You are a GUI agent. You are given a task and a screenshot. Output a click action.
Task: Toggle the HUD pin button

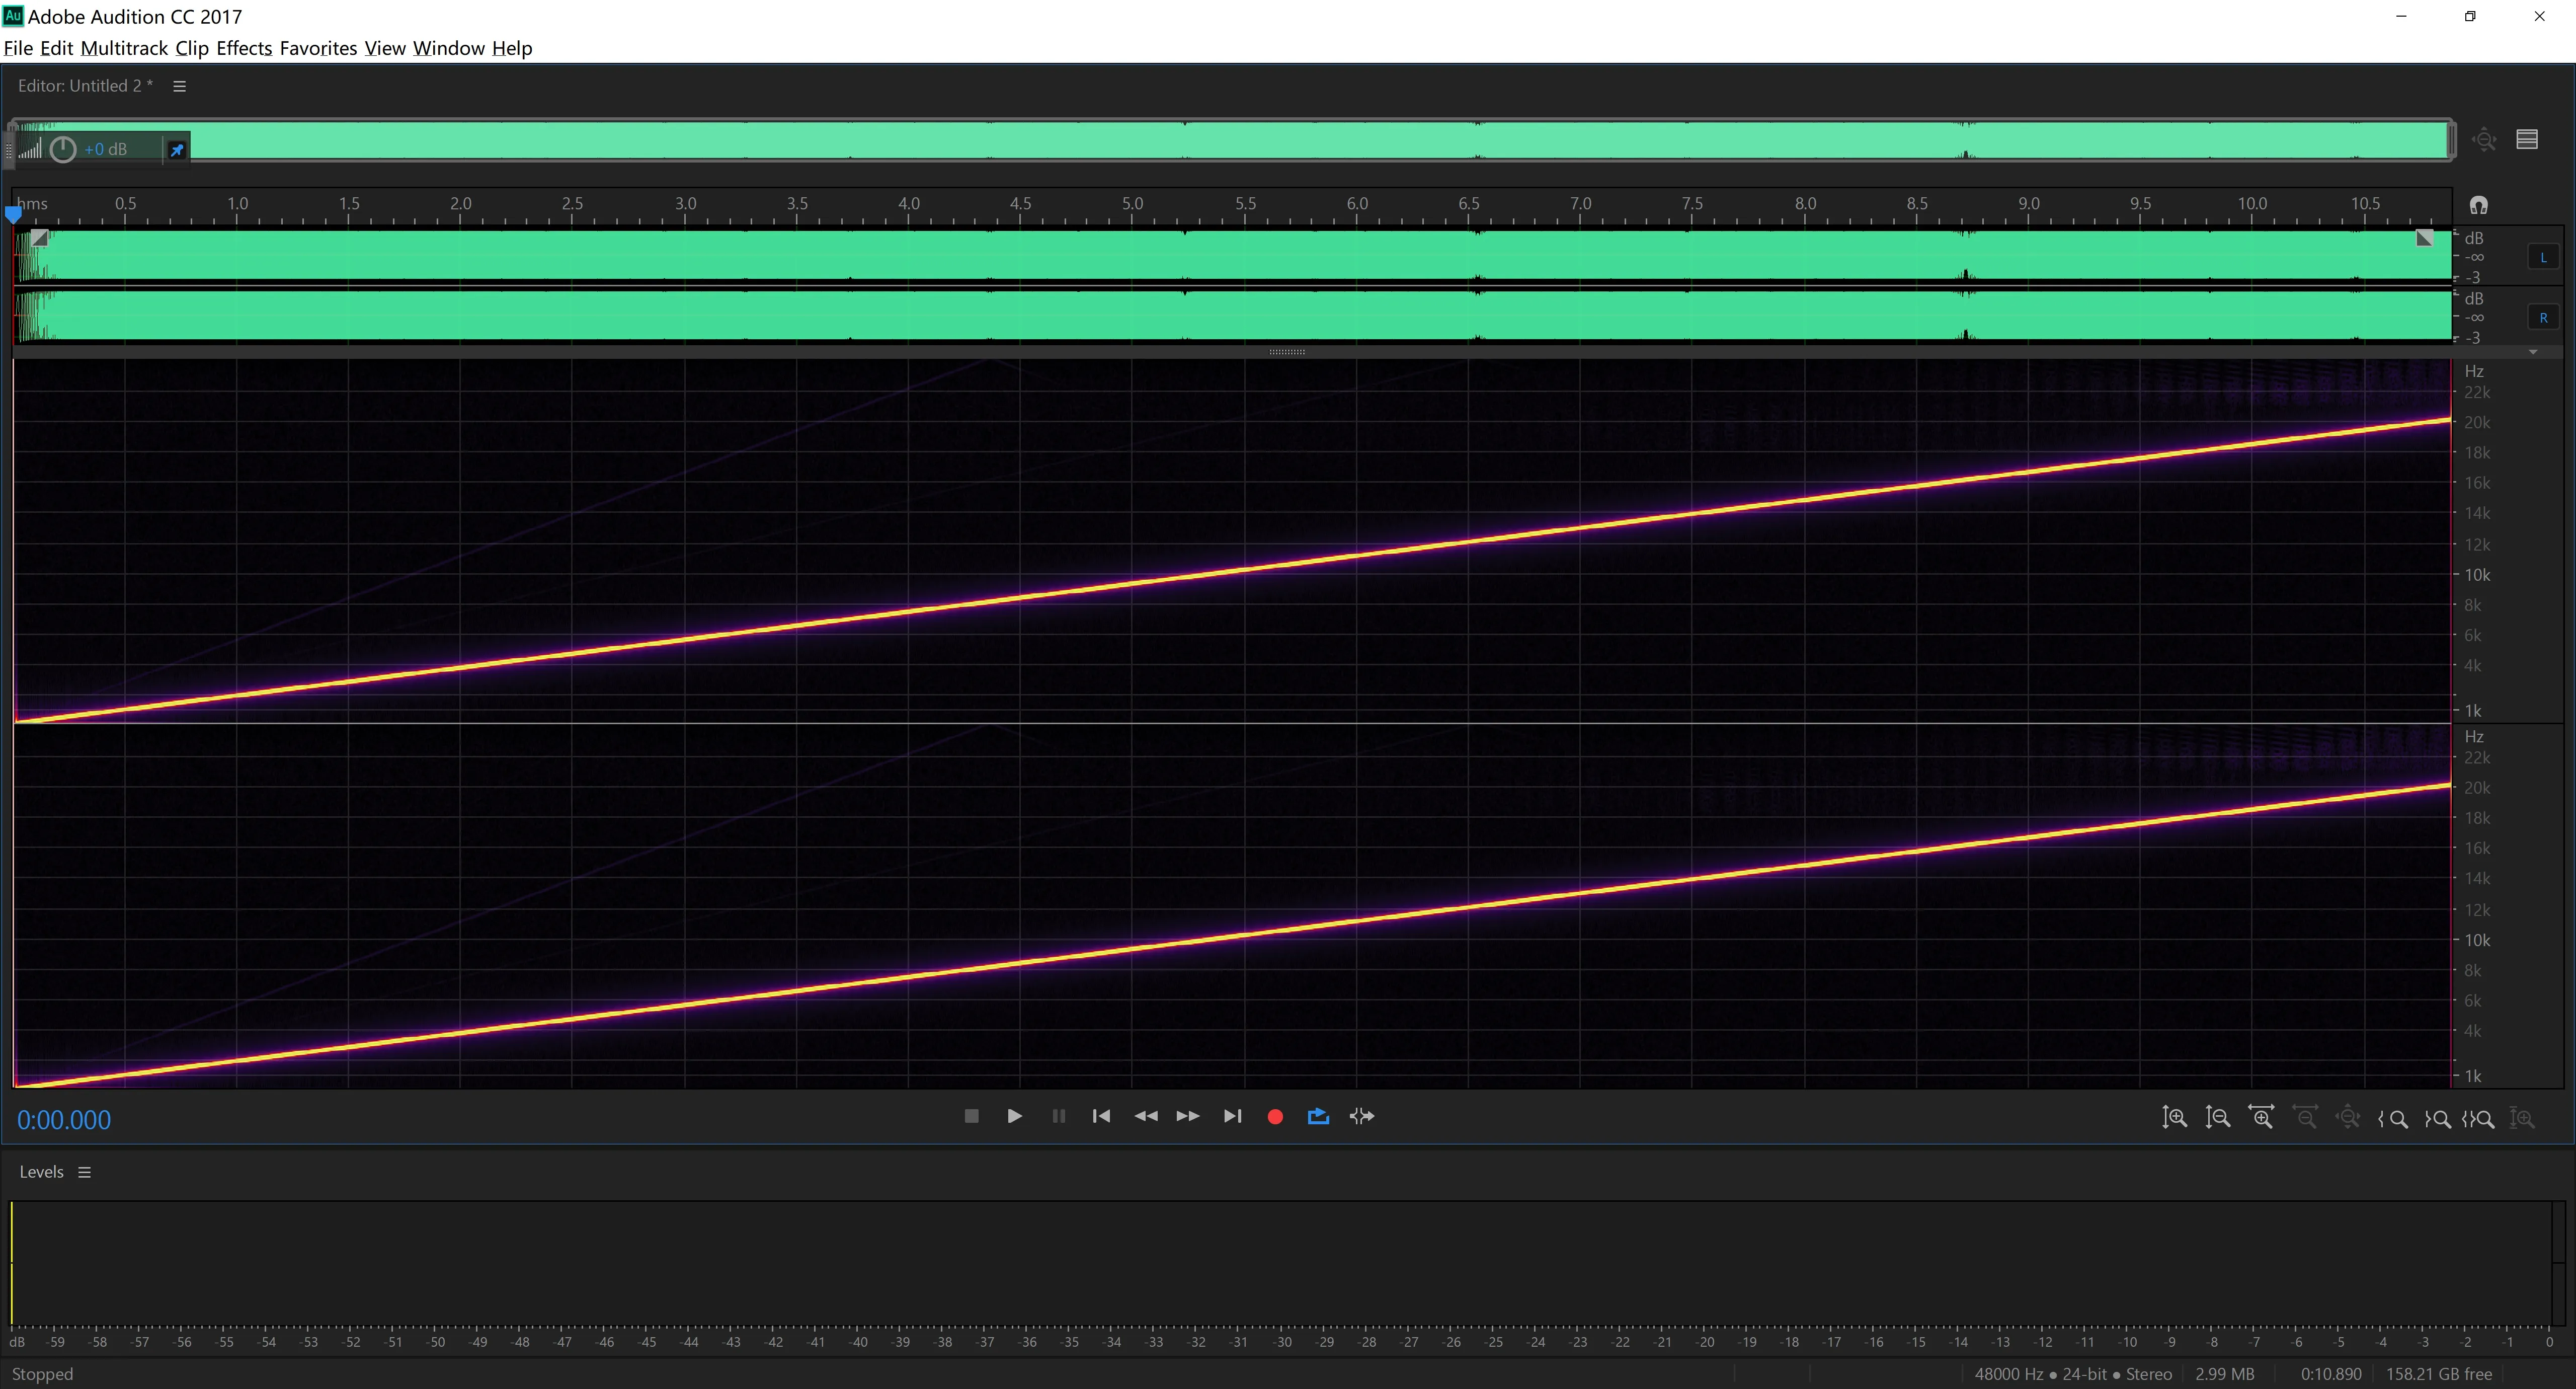[x=177, y=150]
